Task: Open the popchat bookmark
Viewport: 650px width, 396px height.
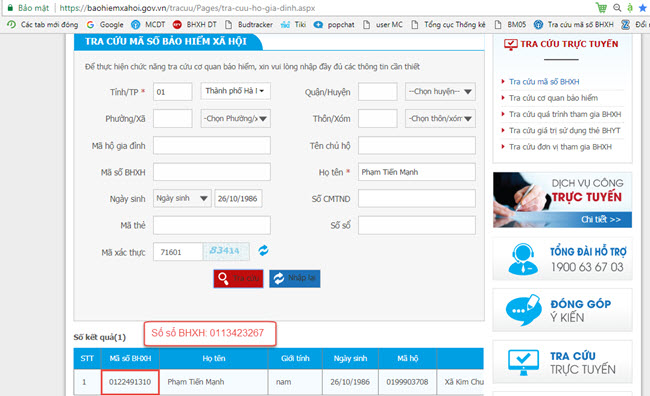Action: pos(334,24)
